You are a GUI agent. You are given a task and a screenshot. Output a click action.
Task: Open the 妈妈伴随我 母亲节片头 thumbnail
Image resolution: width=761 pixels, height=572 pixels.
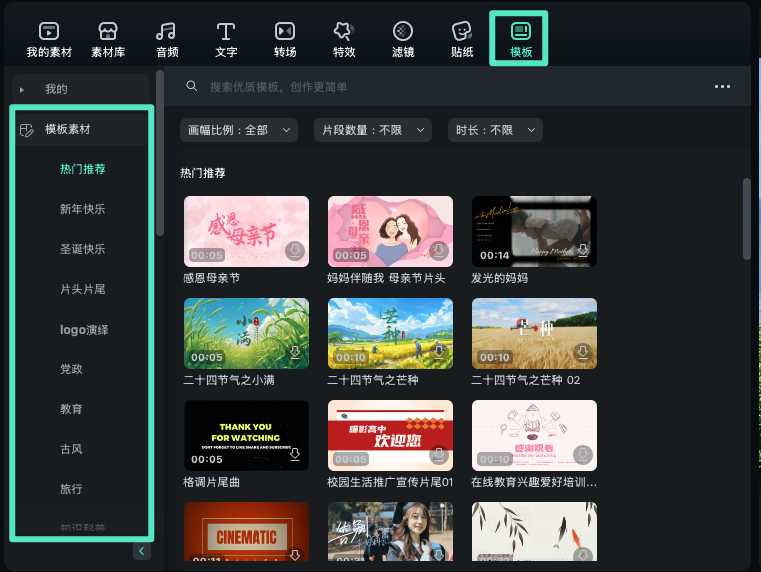(x=390, y=231)
